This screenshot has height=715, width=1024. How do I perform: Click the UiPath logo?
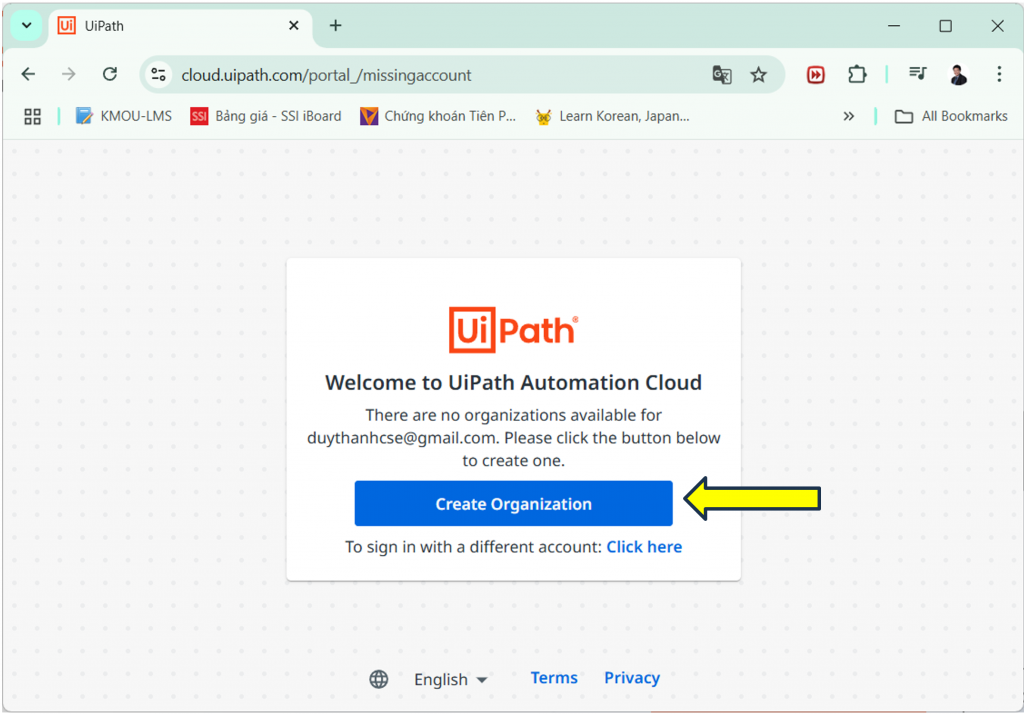pyautogui.click(x=513, y=330)
